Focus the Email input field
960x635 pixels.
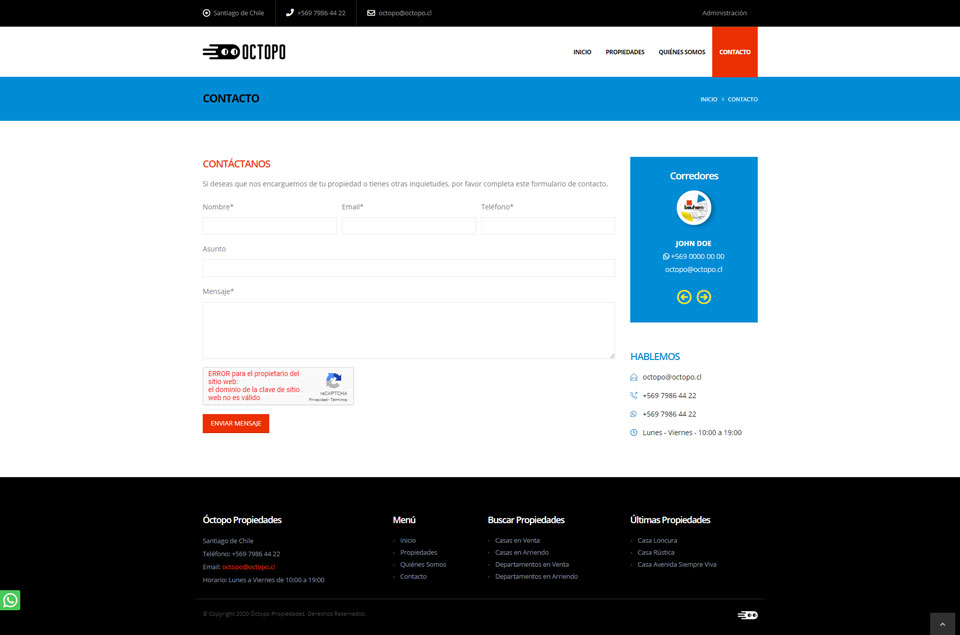click(x=408, y=226)
